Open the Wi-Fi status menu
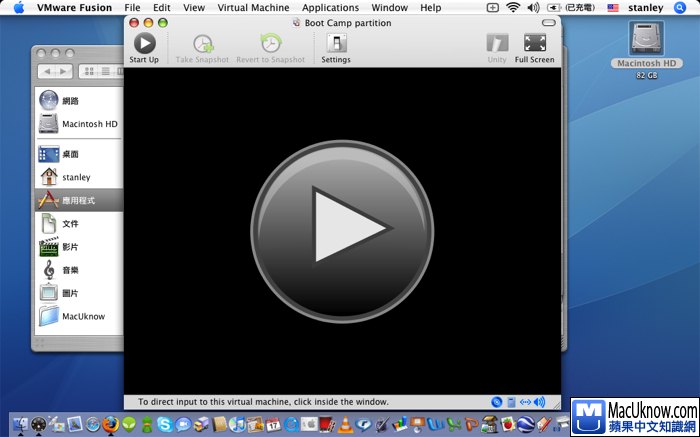Screen dimensions: 700x437 pyautogui.click(x=513, y=8)
